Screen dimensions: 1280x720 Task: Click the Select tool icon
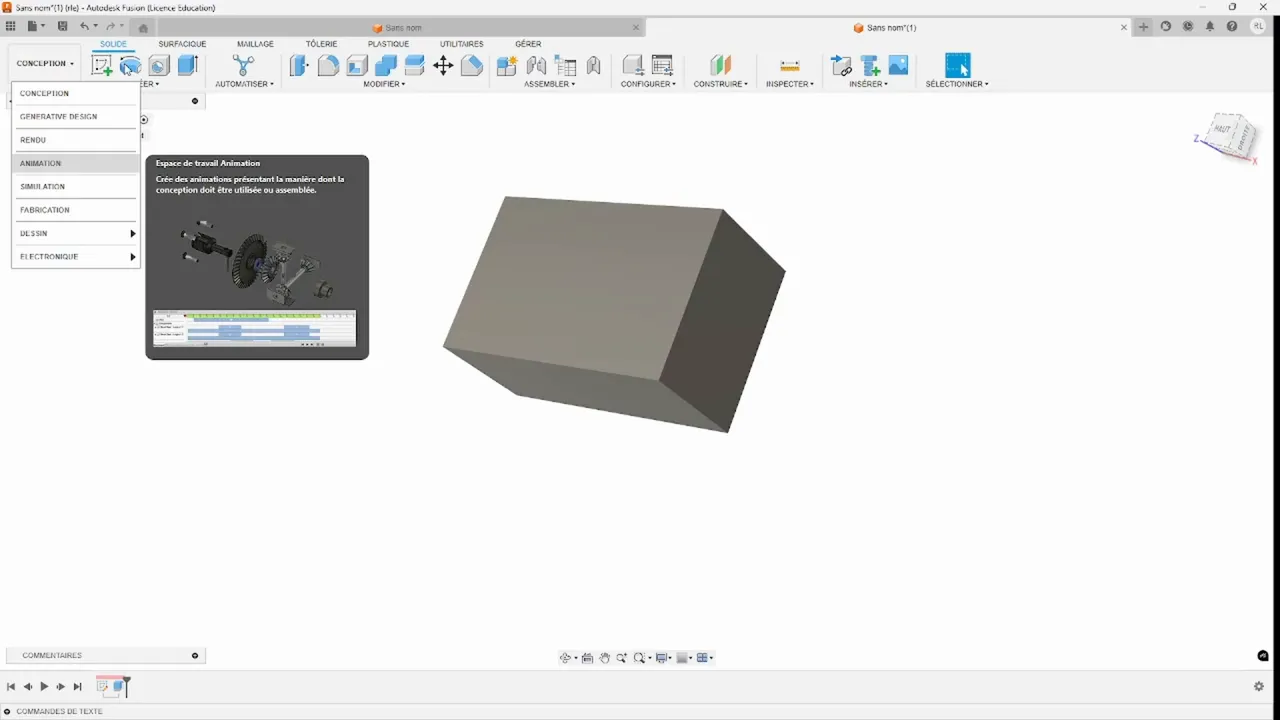pyautogui.click(x=957, y=66)
